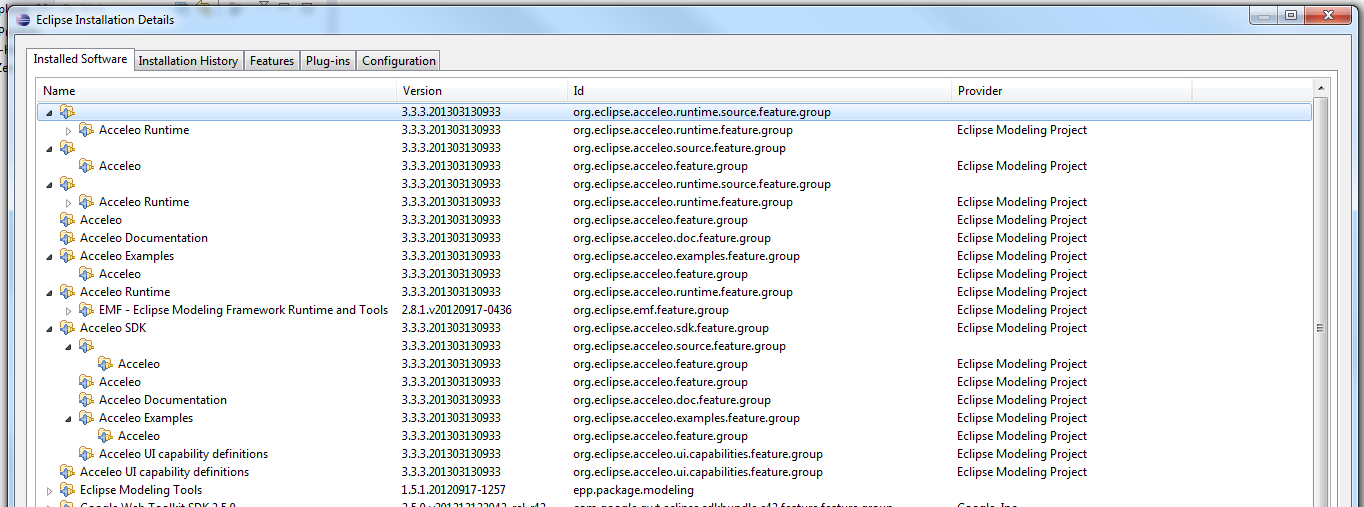Sort by the Provider column header
The image size is (1364, 507).
(1072, 91)
